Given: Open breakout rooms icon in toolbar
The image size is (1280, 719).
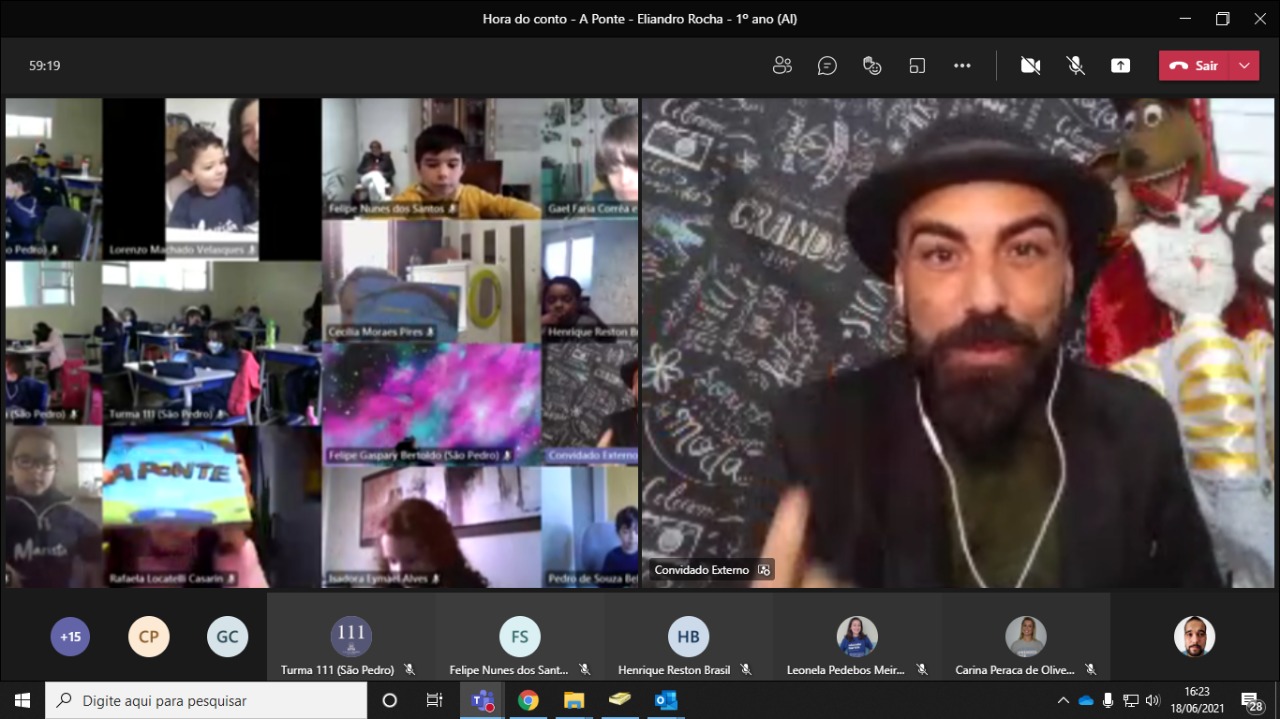Looking at the screenshot, I should [x=917, y=65].
